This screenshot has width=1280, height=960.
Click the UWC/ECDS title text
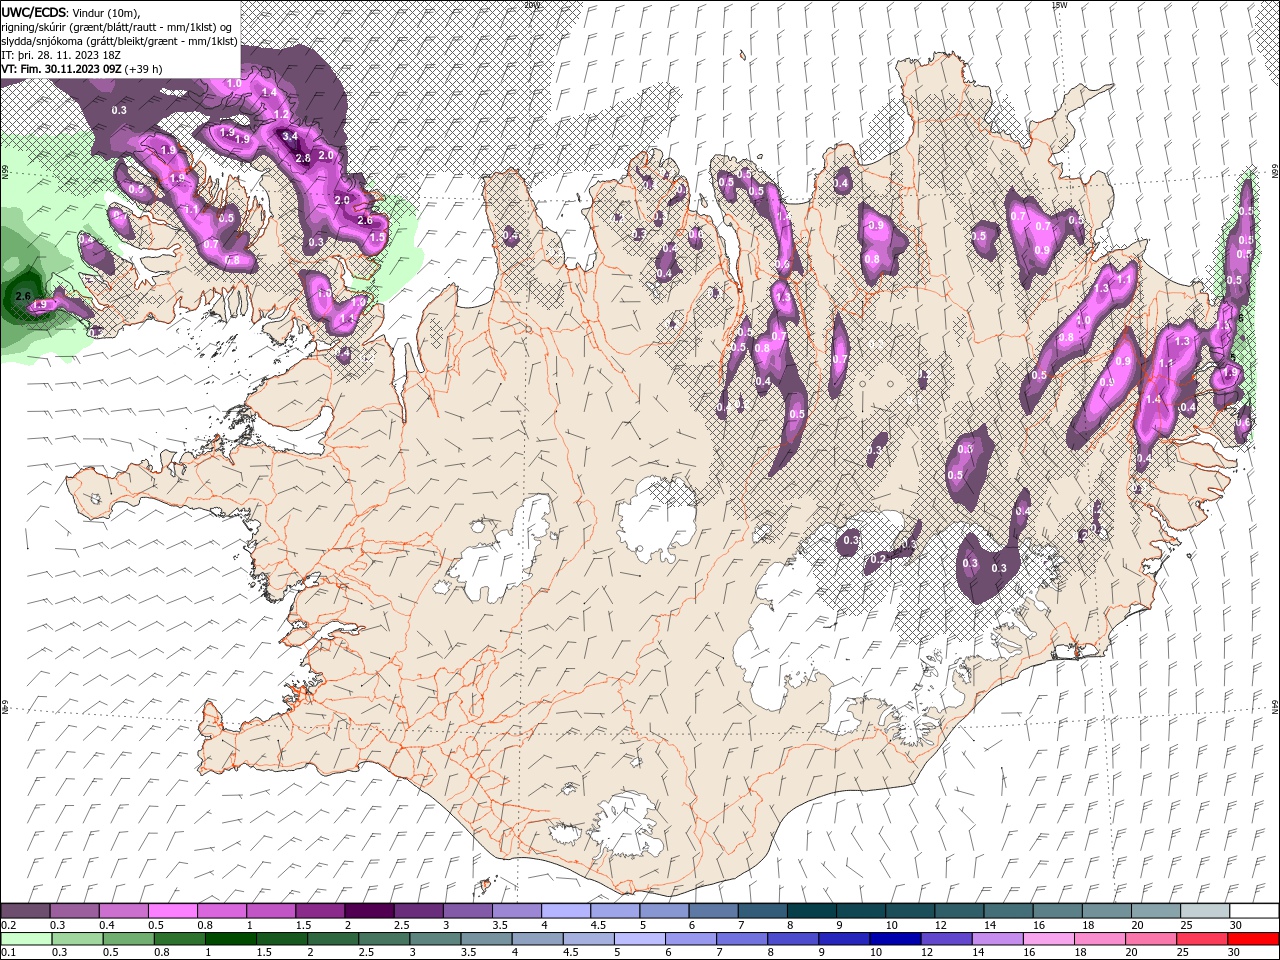[x=34, y=12]
